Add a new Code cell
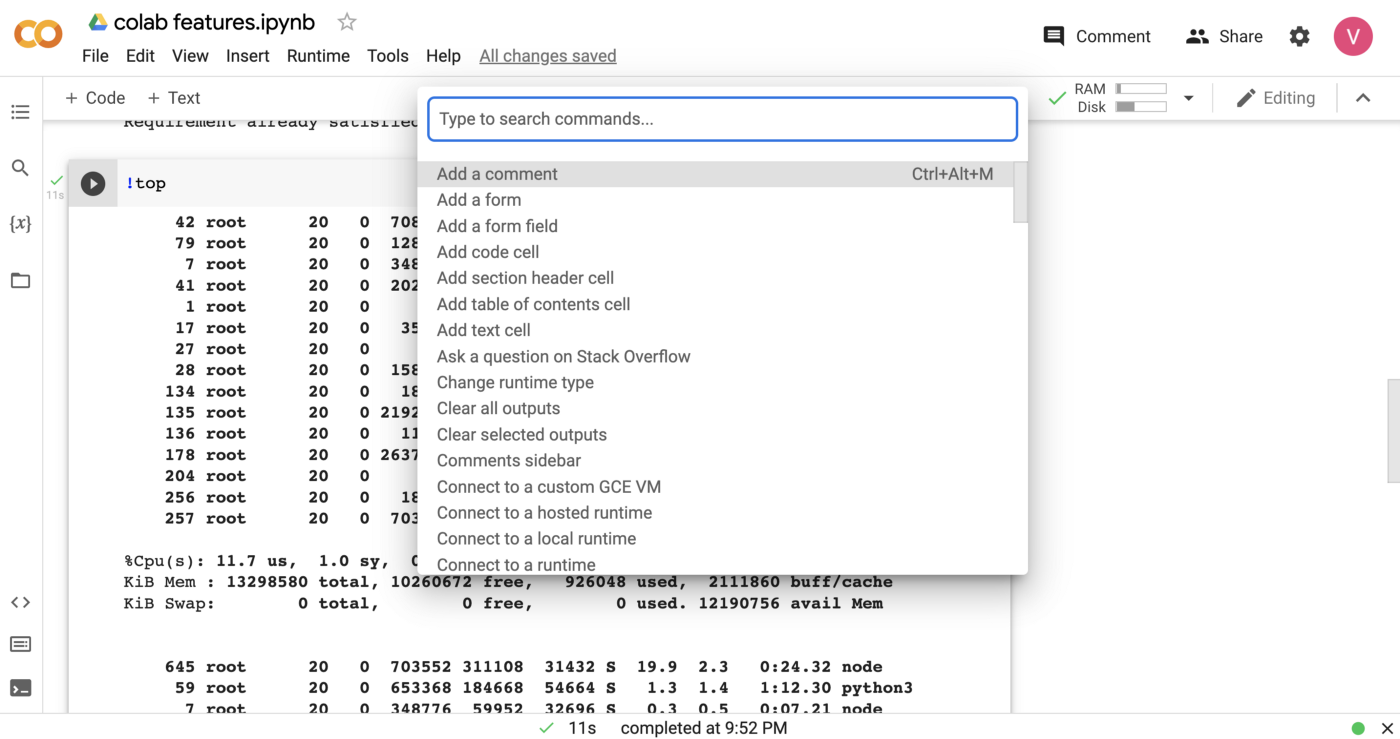1400x739 pixels. pyautogui.click(x=95, y=98)
